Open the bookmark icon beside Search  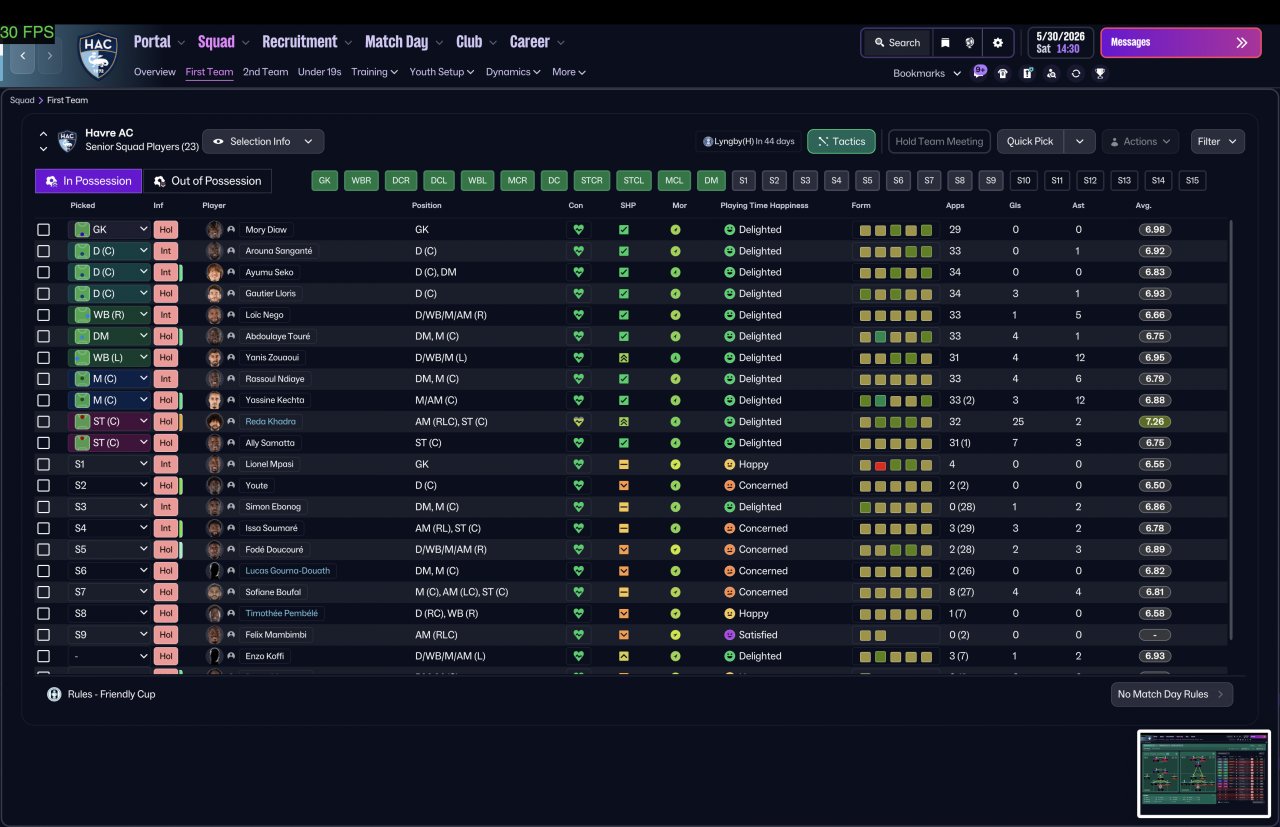tap(945, 43)
